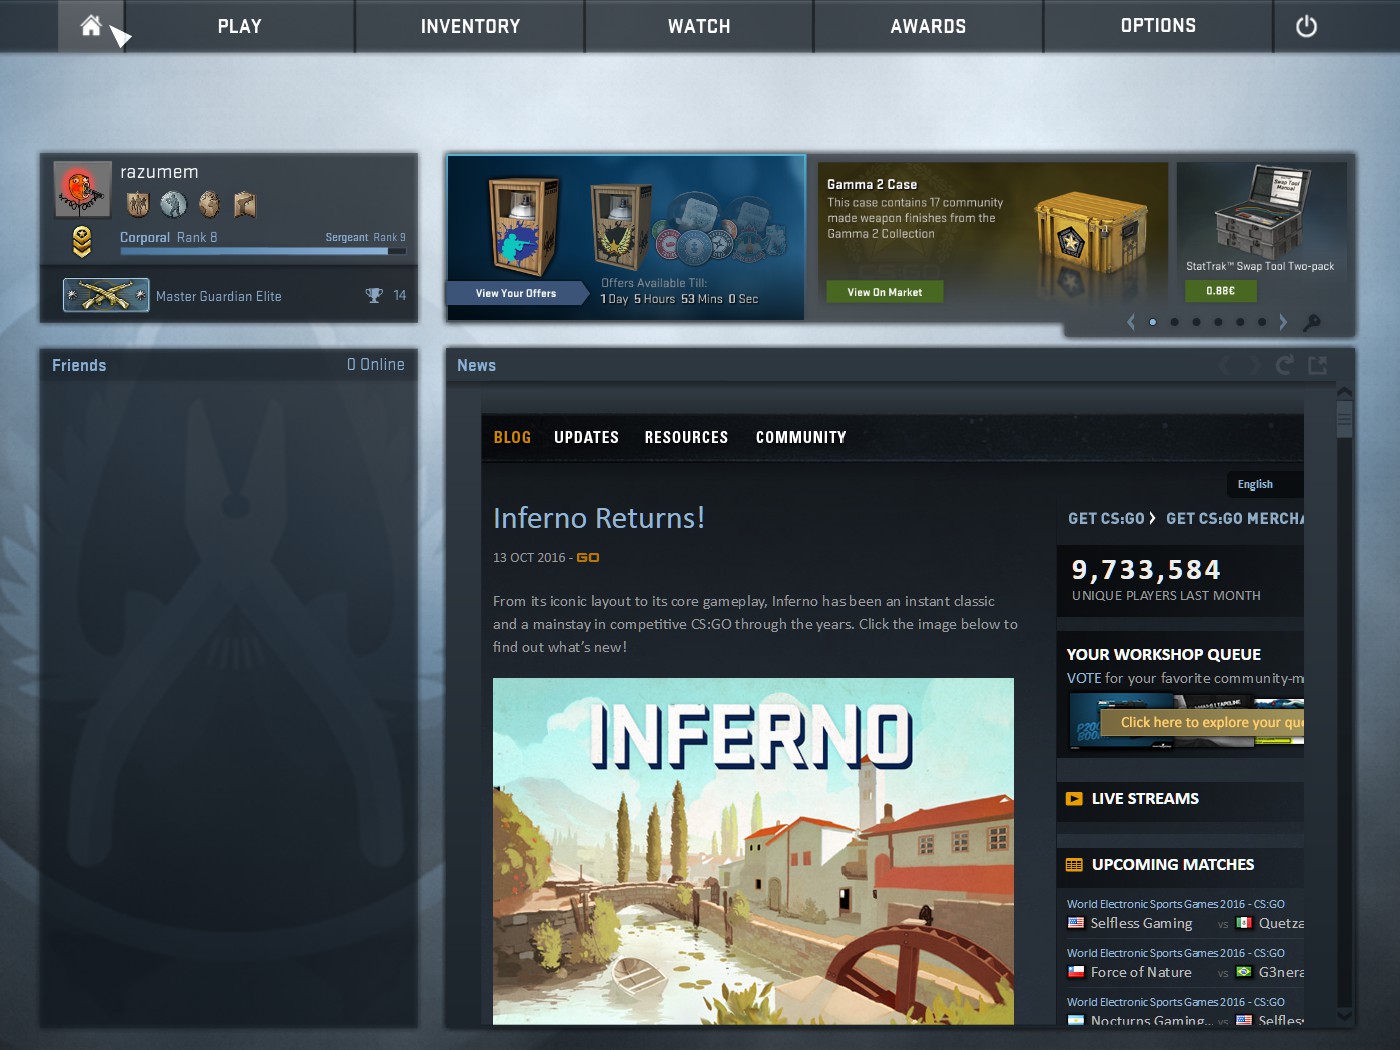Select the sixth carousel page dot
This screenshot has height=1050, width=1400.
[x=1262, y=322]
